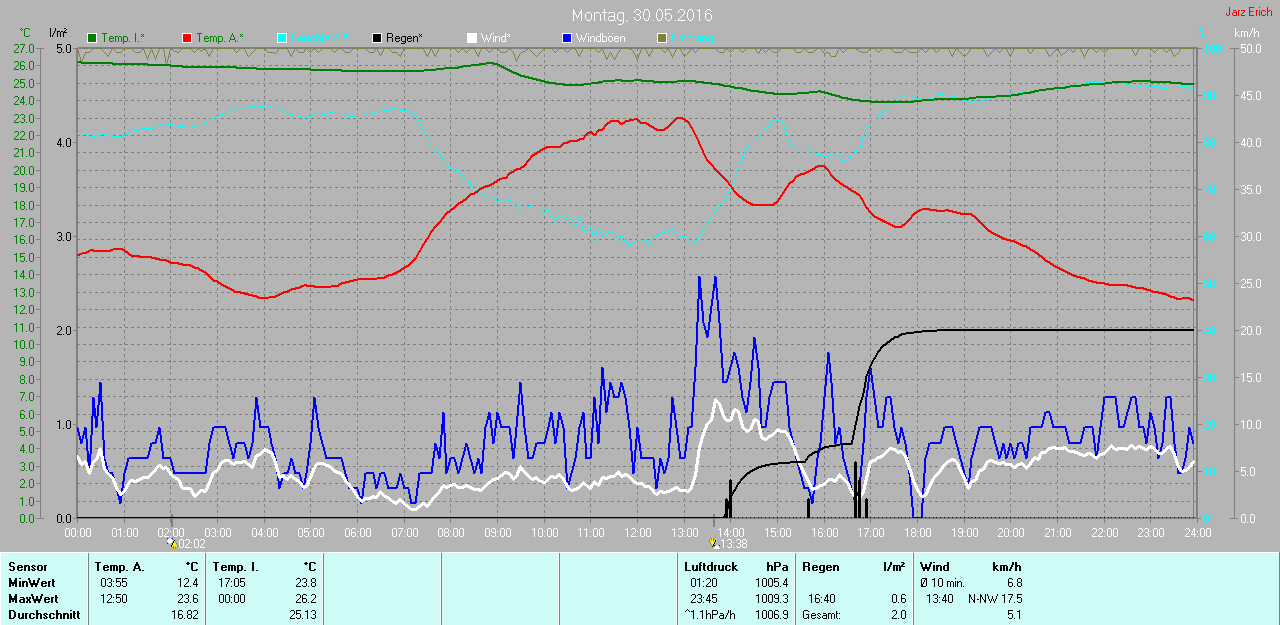Select the white Wind legend swatch
This screenshot has height=625, width=1280.
[472, 38]
